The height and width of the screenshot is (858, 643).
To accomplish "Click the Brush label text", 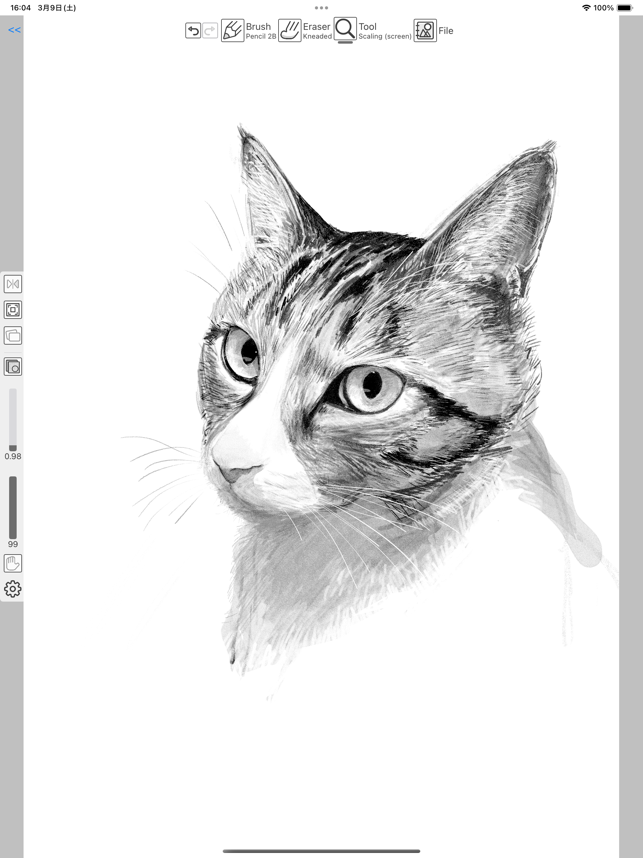I will (258, 26).
